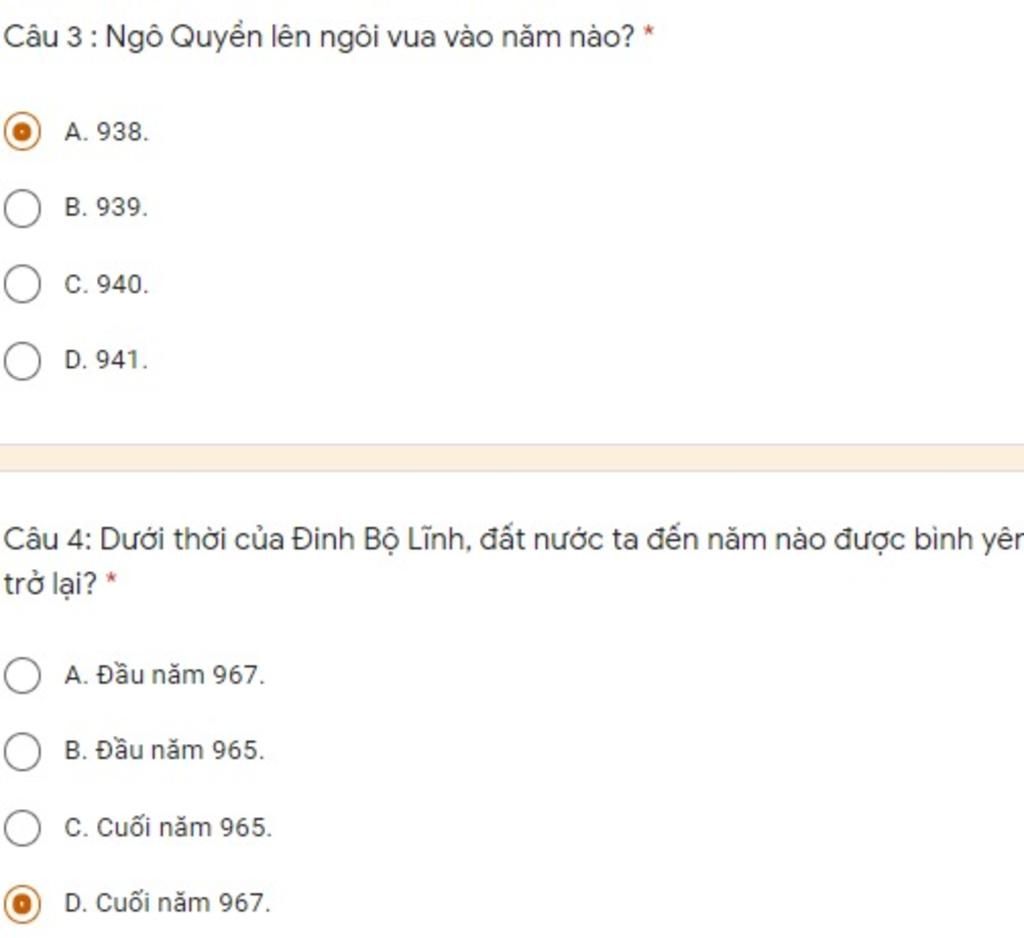Click the beige divider between questions
Image resolution: width=1024 pixels, height=938 pixels.
(512, 457)
